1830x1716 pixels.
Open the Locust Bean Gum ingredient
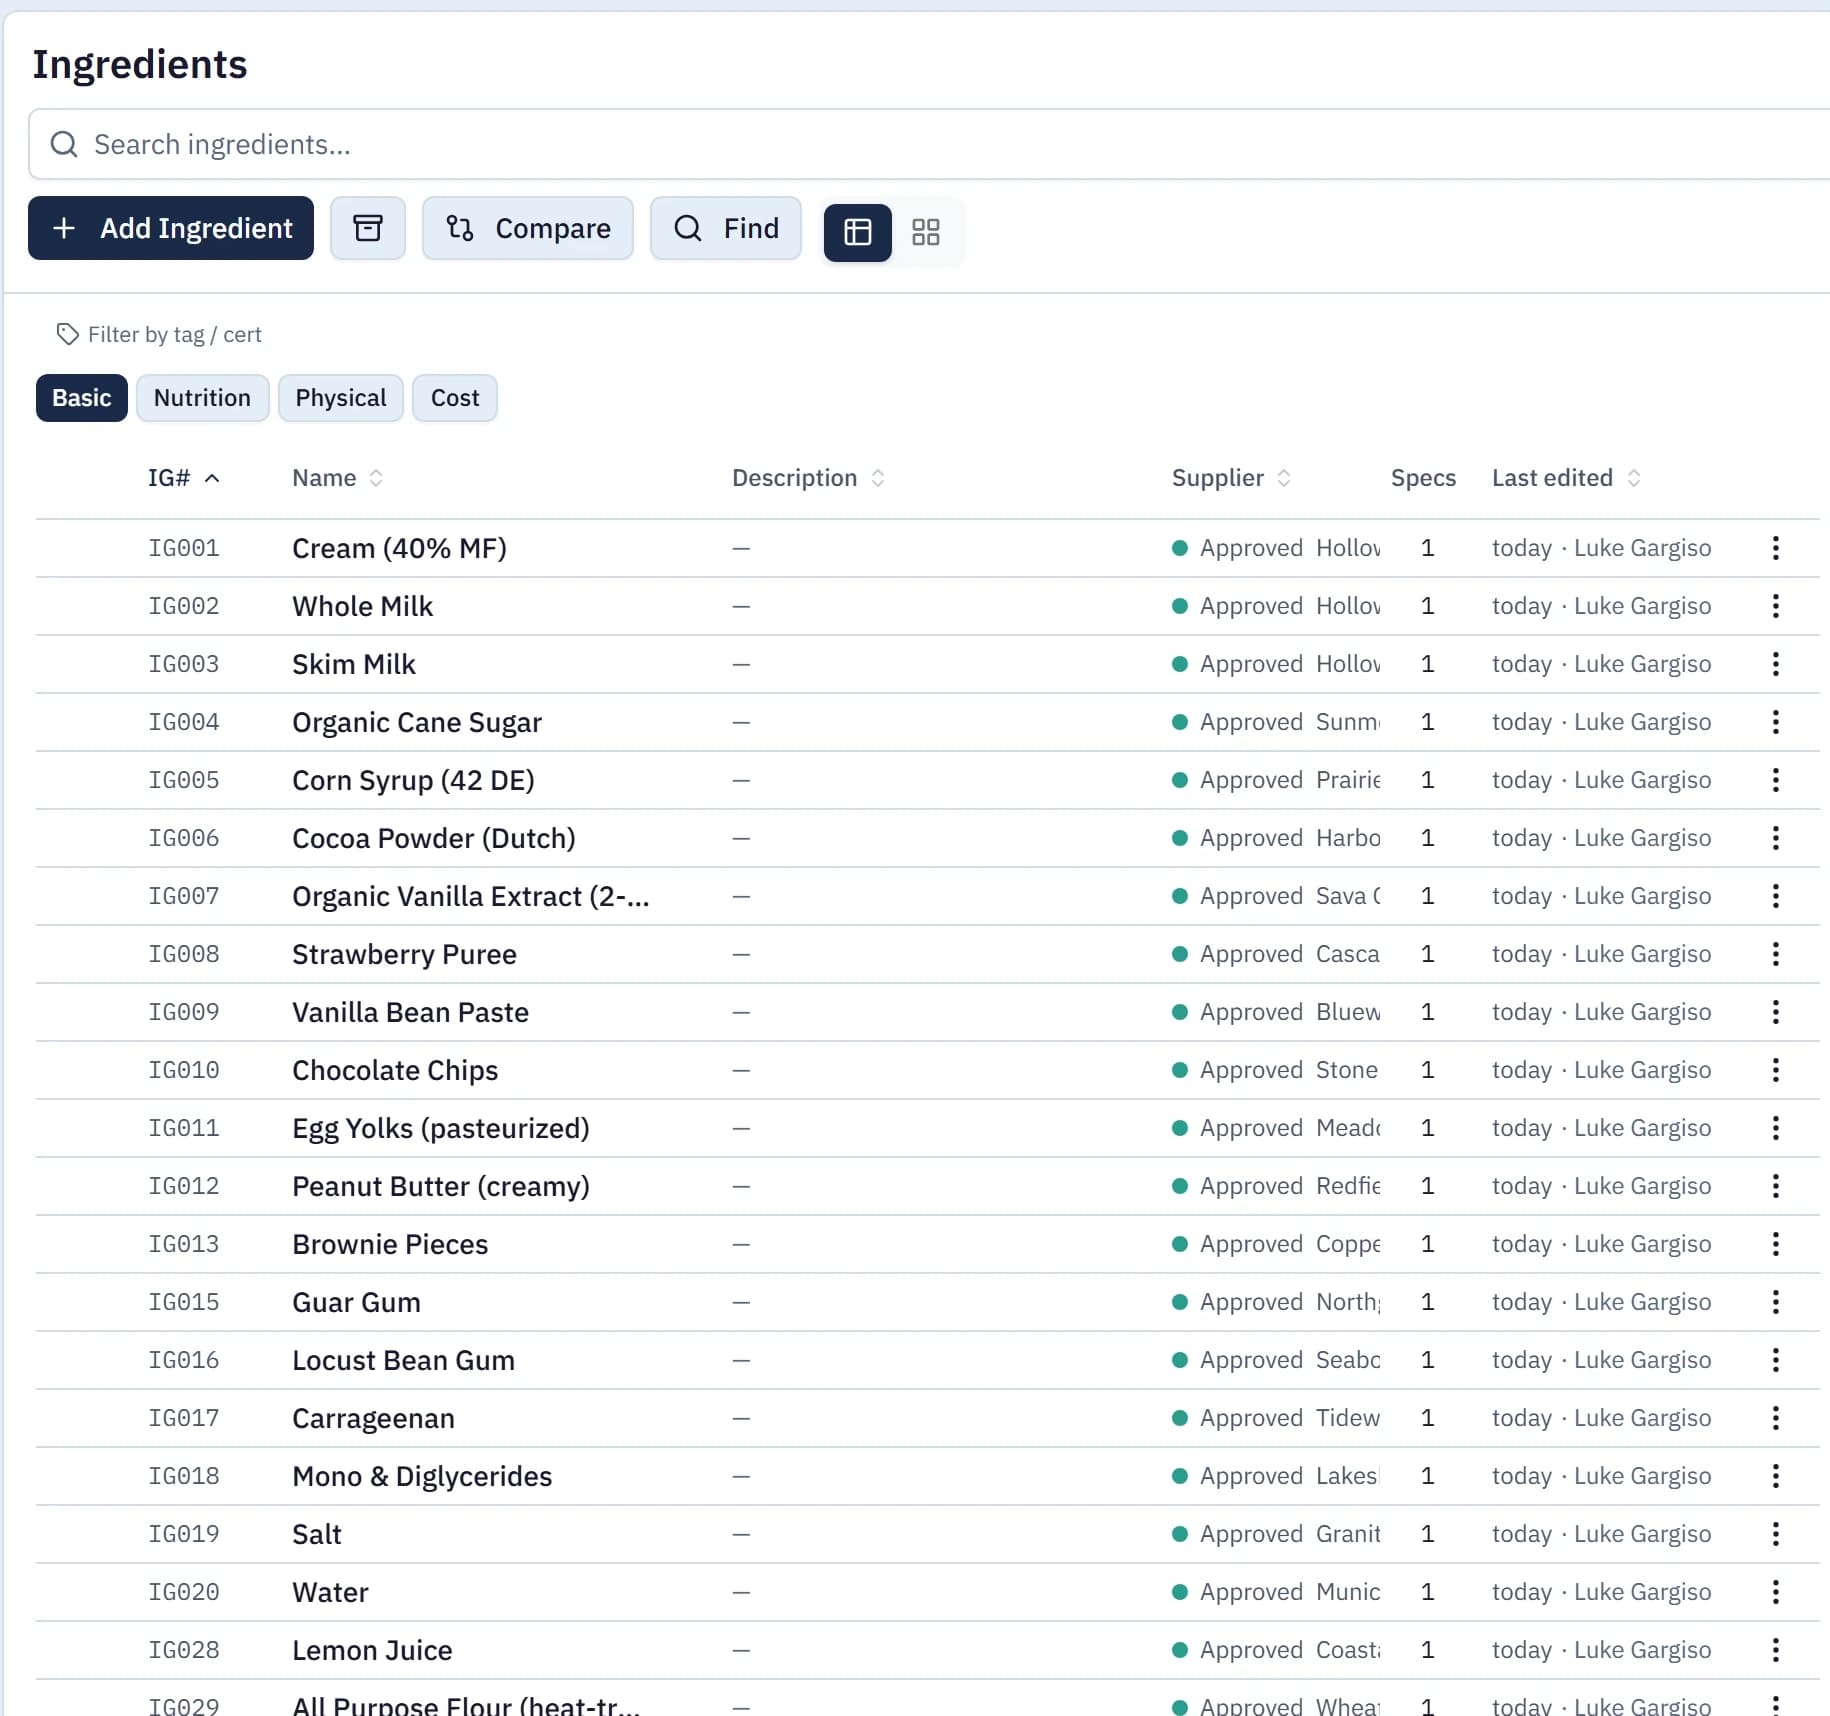tap(403, 1360)
